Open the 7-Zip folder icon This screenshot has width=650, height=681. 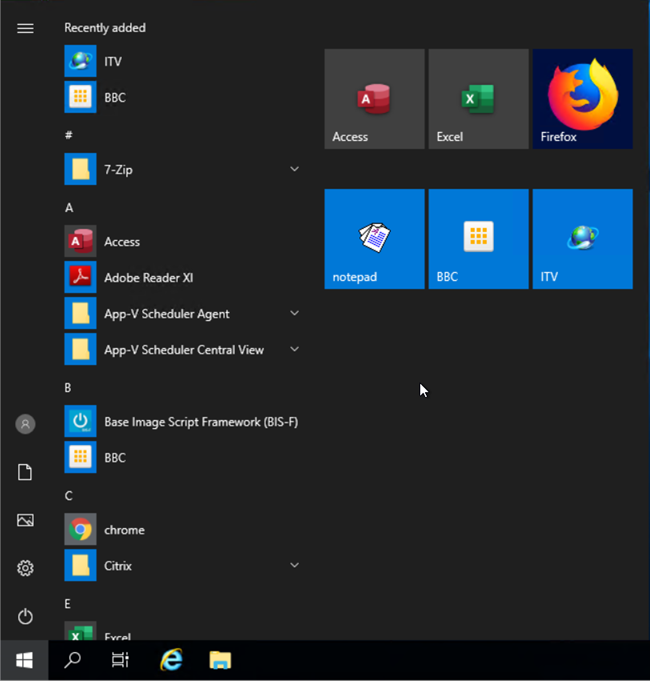click(x=80, y=169)
